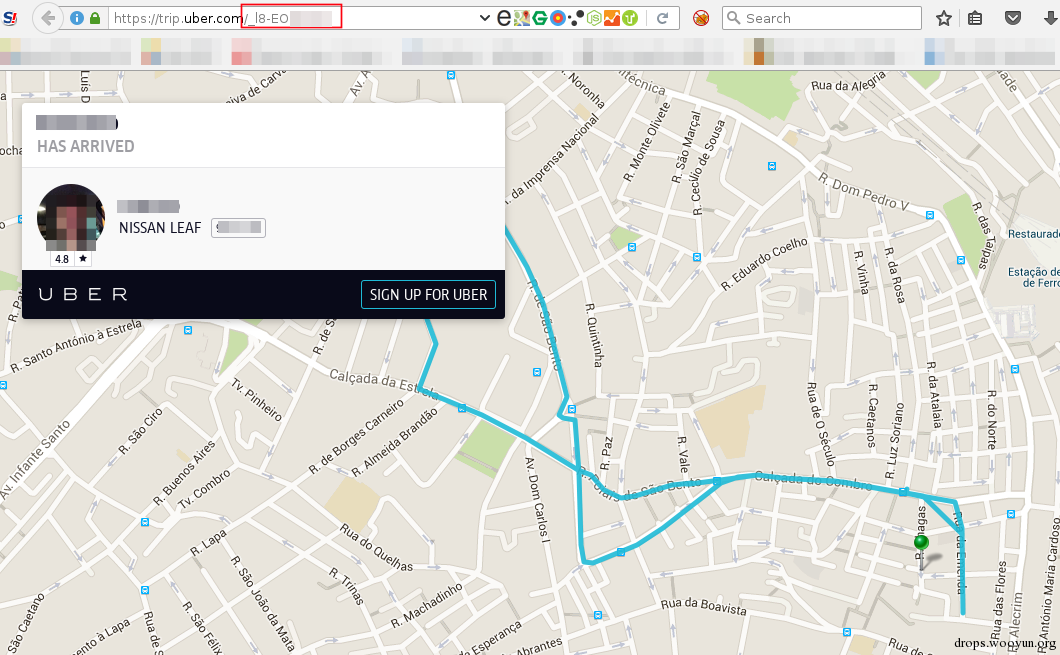Click the NISSAN LEAF vehicle text
The width and height of the screenshot is (1060, 655).
pos(160,228)
